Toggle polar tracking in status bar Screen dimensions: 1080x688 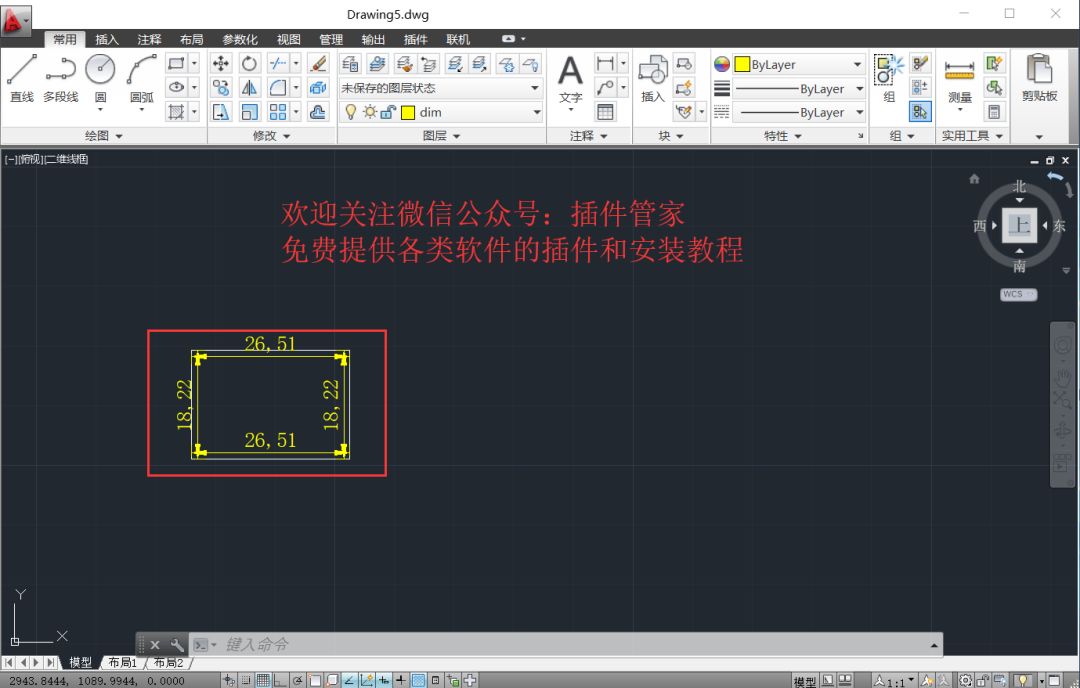(297, 680)
